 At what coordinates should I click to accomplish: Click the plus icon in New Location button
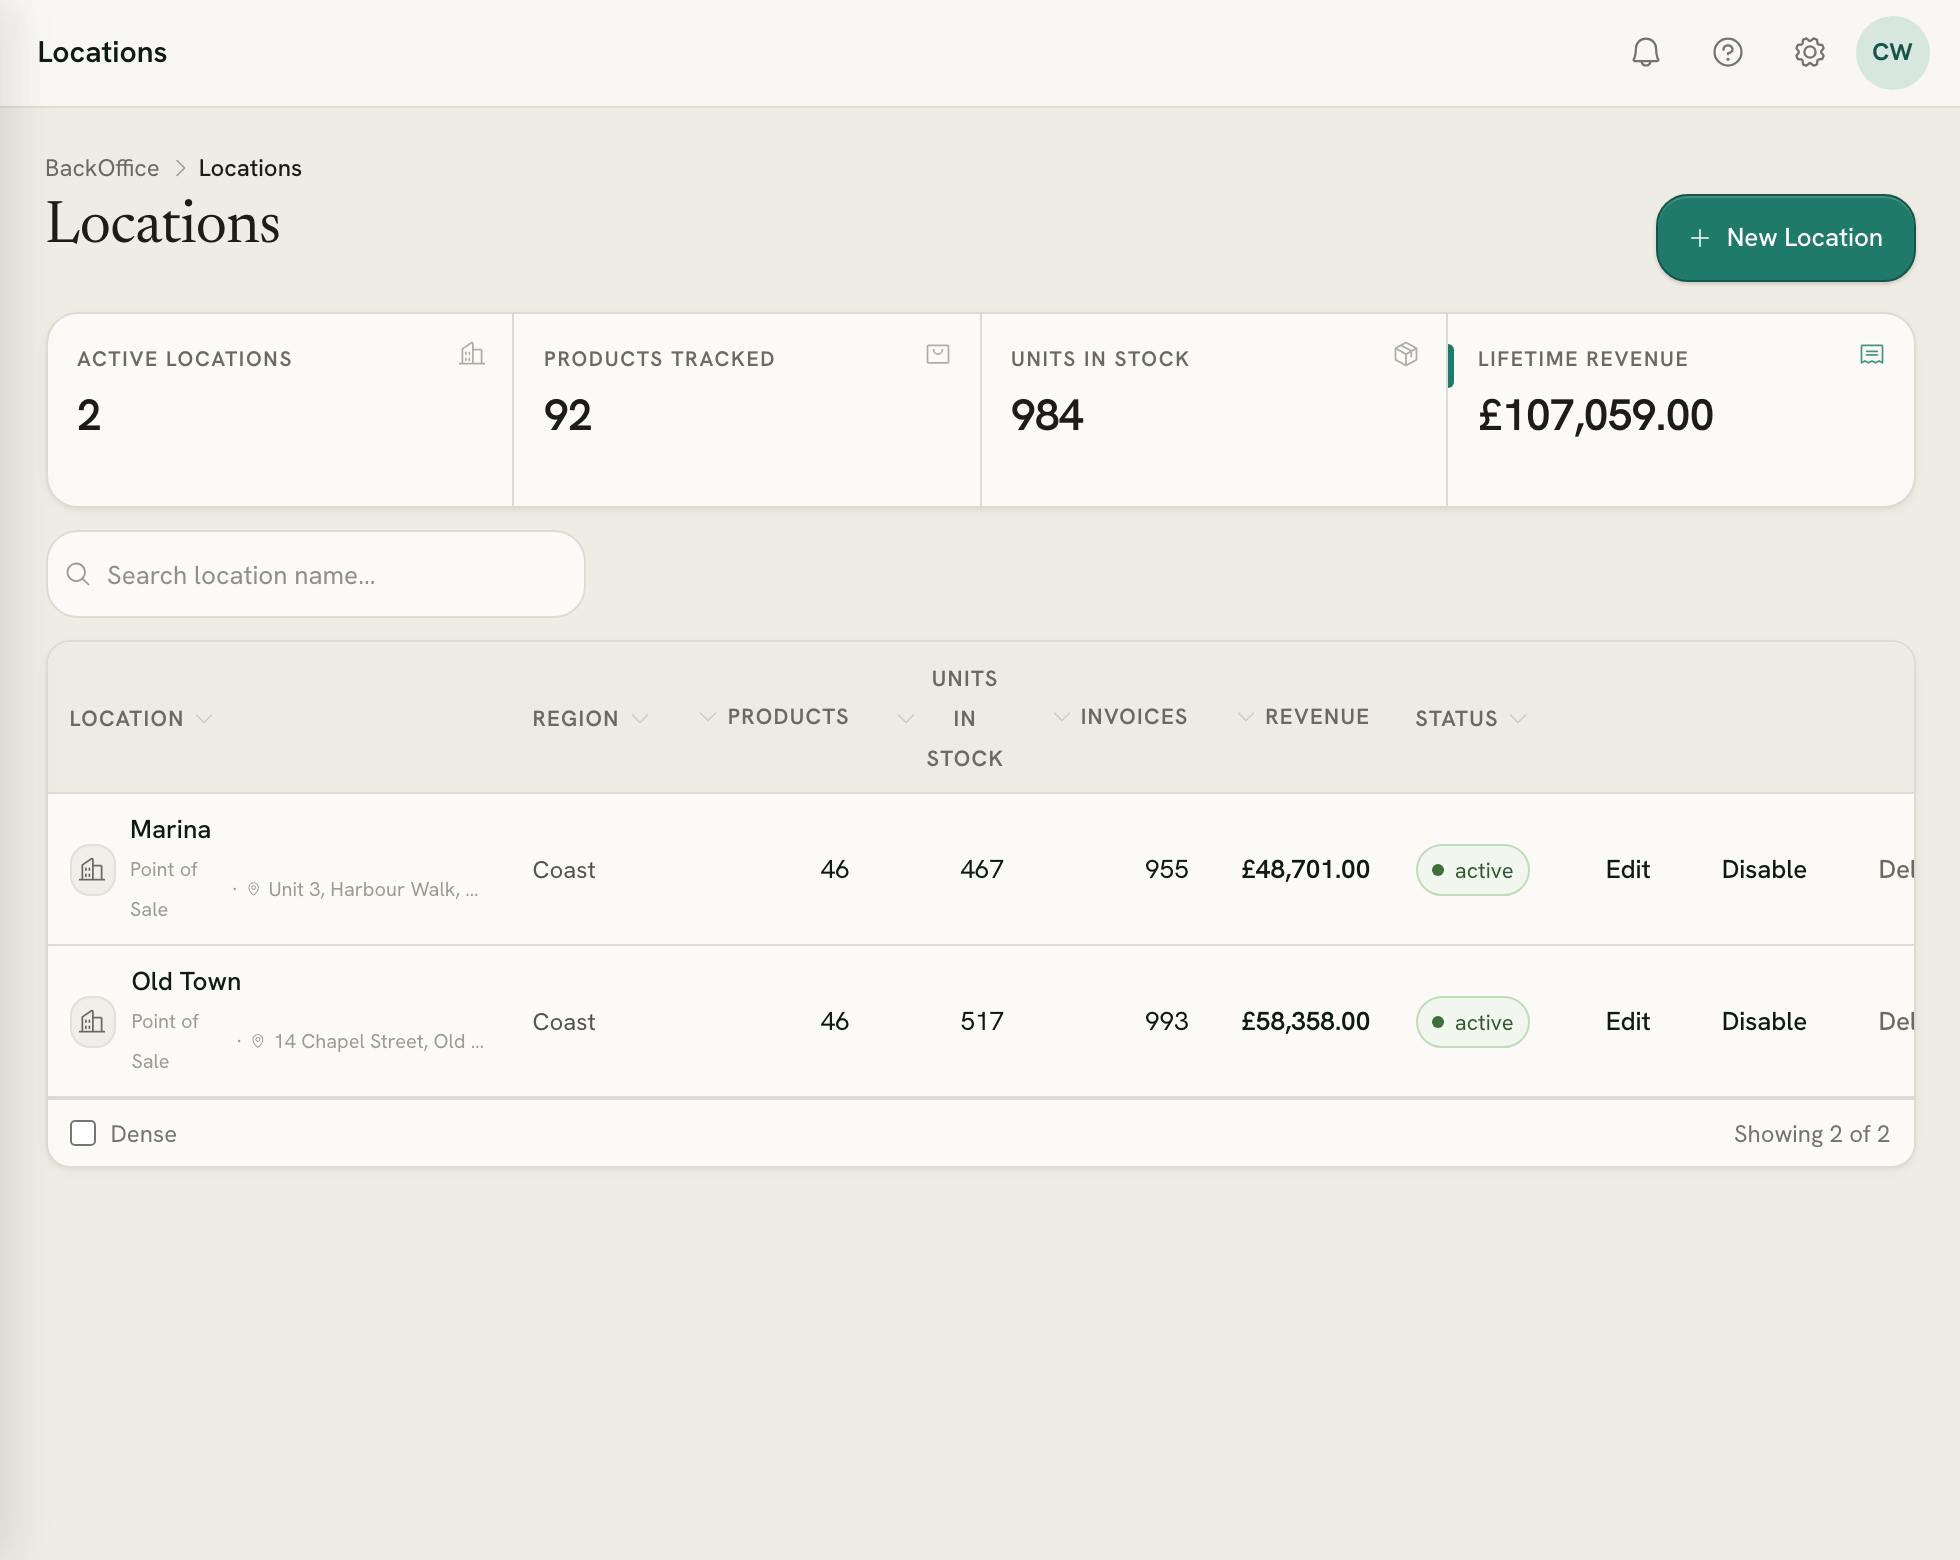click(1700, 238)
